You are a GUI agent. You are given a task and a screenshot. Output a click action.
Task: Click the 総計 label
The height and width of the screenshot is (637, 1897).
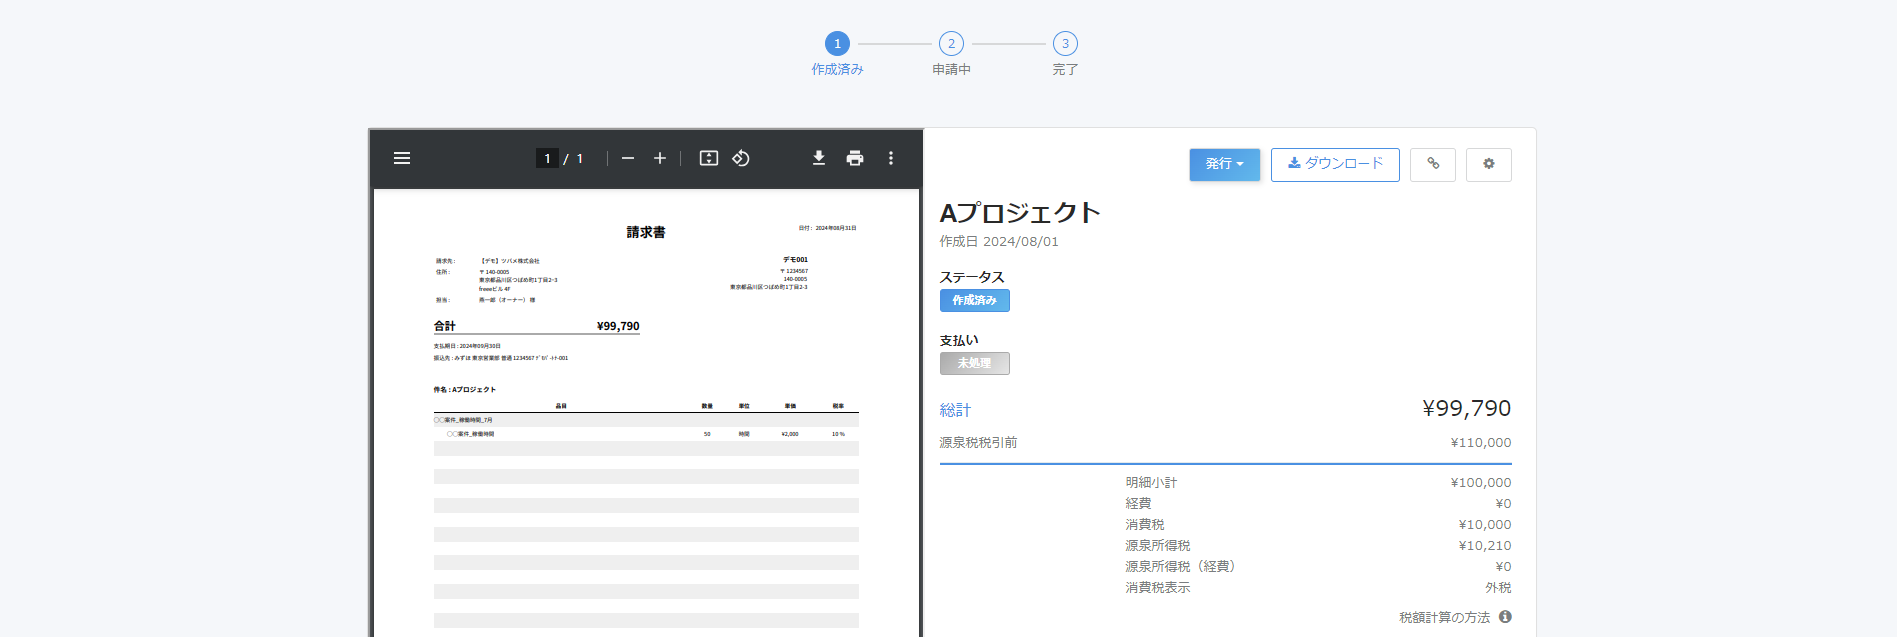click(x=955, y=410)
